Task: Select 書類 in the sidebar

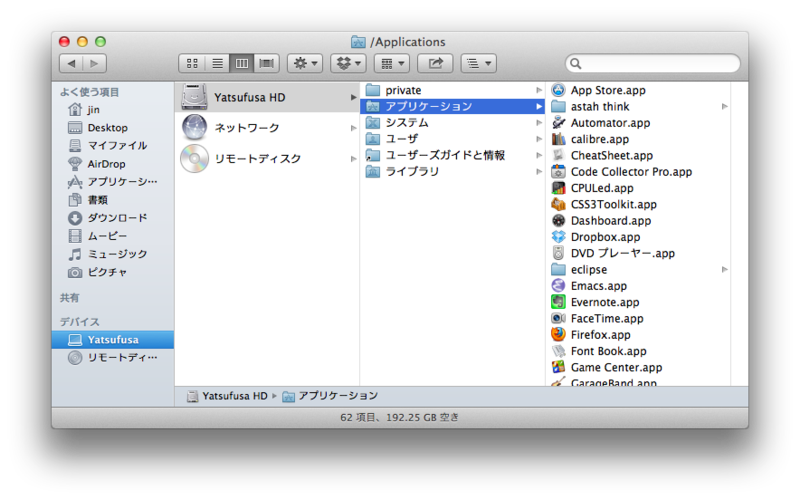Action: point(113,199)
